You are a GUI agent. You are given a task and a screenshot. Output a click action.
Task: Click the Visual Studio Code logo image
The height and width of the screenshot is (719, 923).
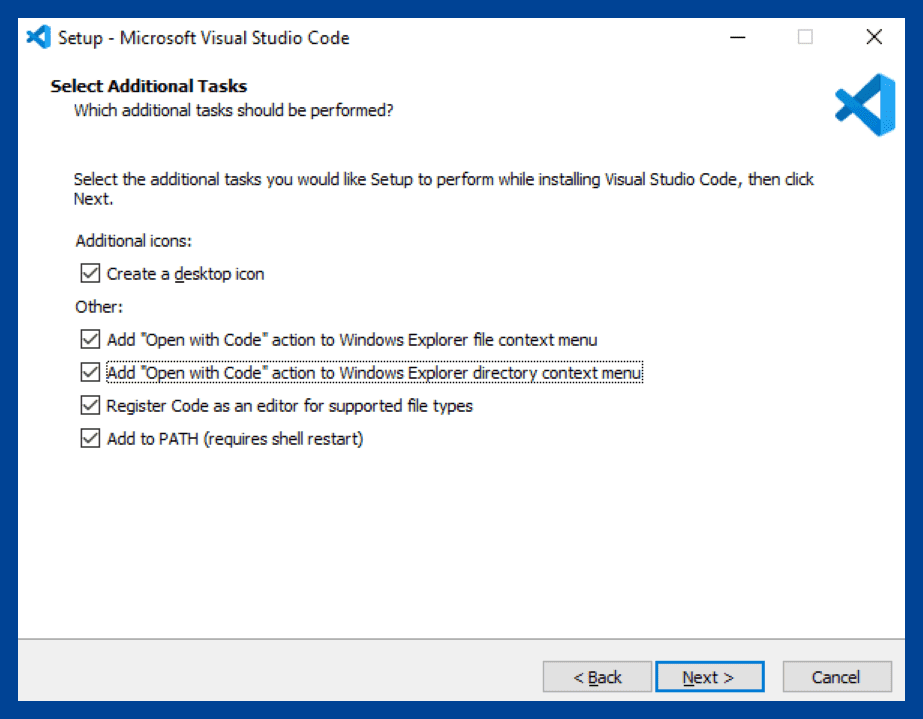coord(864,106)
